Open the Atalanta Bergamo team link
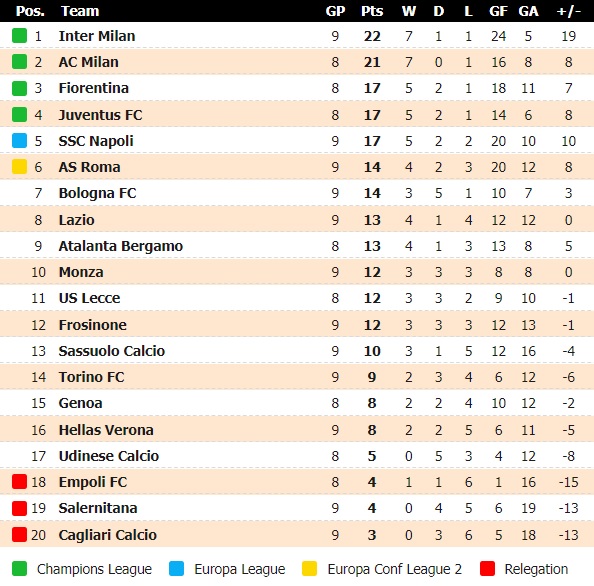The width and height of the screenshot is (594, 586). (x=120, y=246)
